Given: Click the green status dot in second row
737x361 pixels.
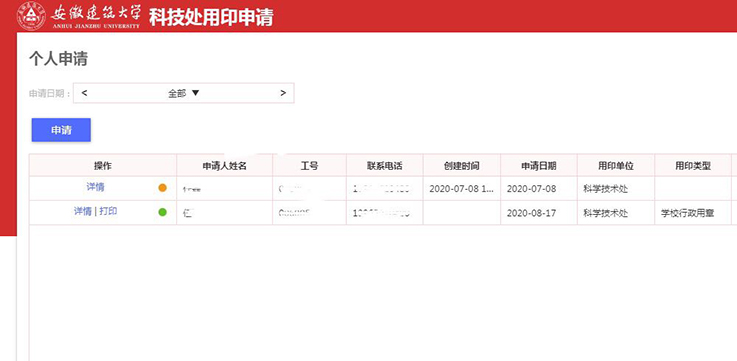Looking at the screenshot, I should point(163,212).
